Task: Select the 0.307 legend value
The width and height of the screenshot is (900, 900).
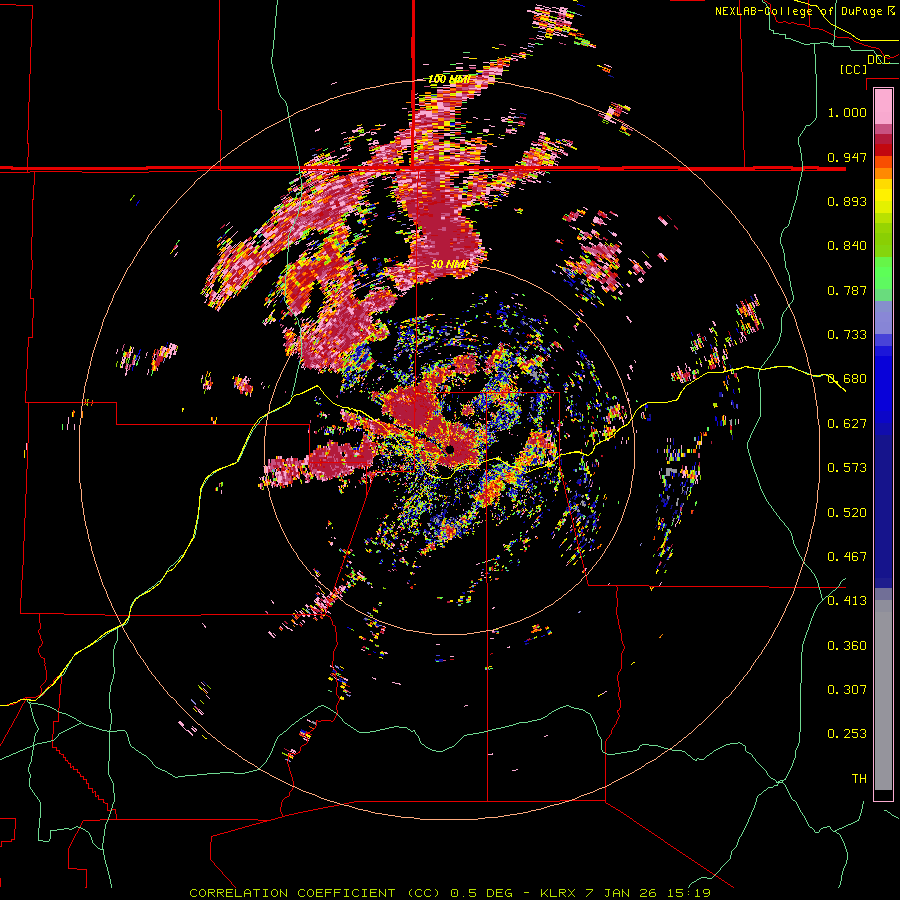Action: pos(847,690)
